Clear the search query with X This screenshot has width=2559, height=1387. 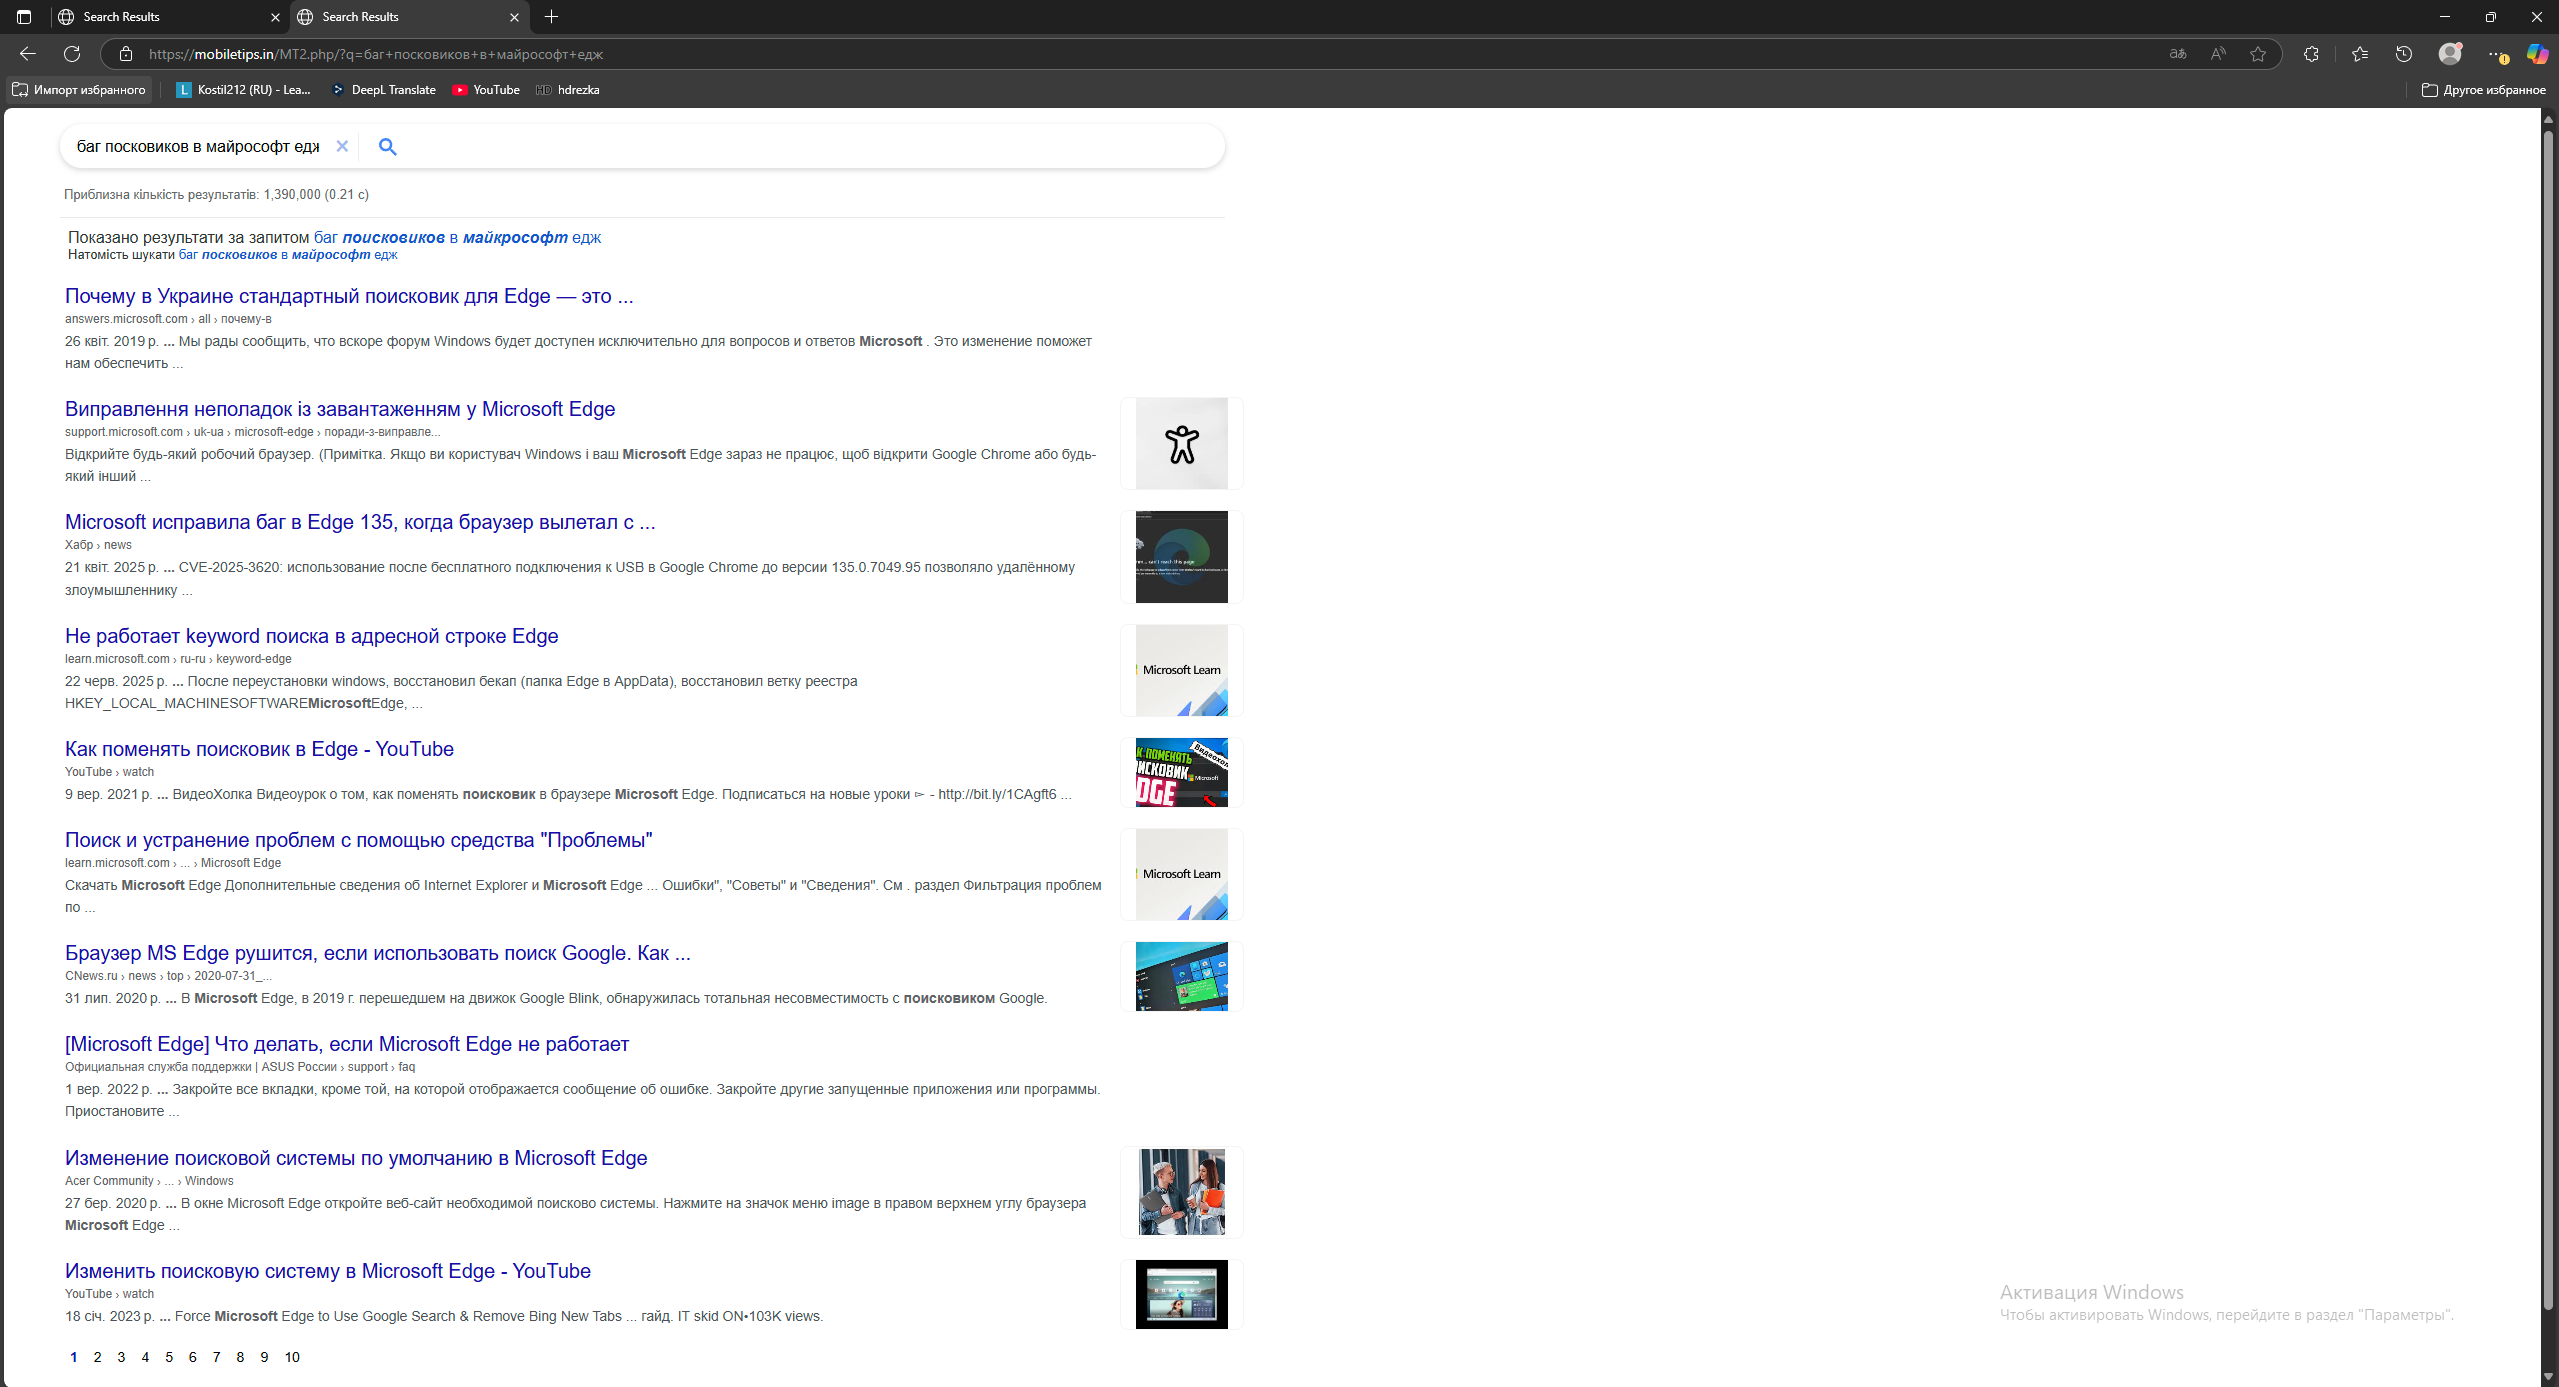(342, 146)
